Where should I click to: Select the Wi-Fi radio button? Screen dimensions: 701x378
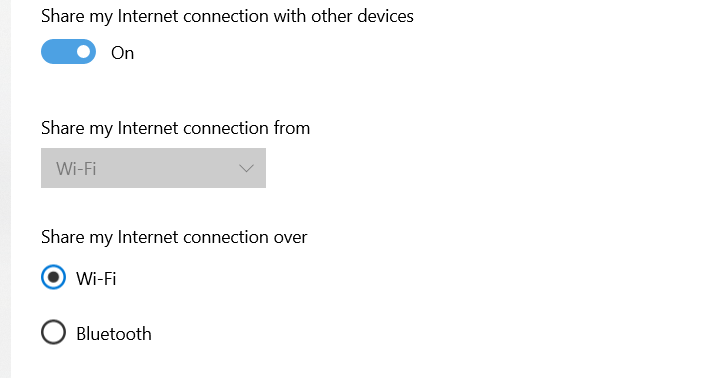pos(53,277)
